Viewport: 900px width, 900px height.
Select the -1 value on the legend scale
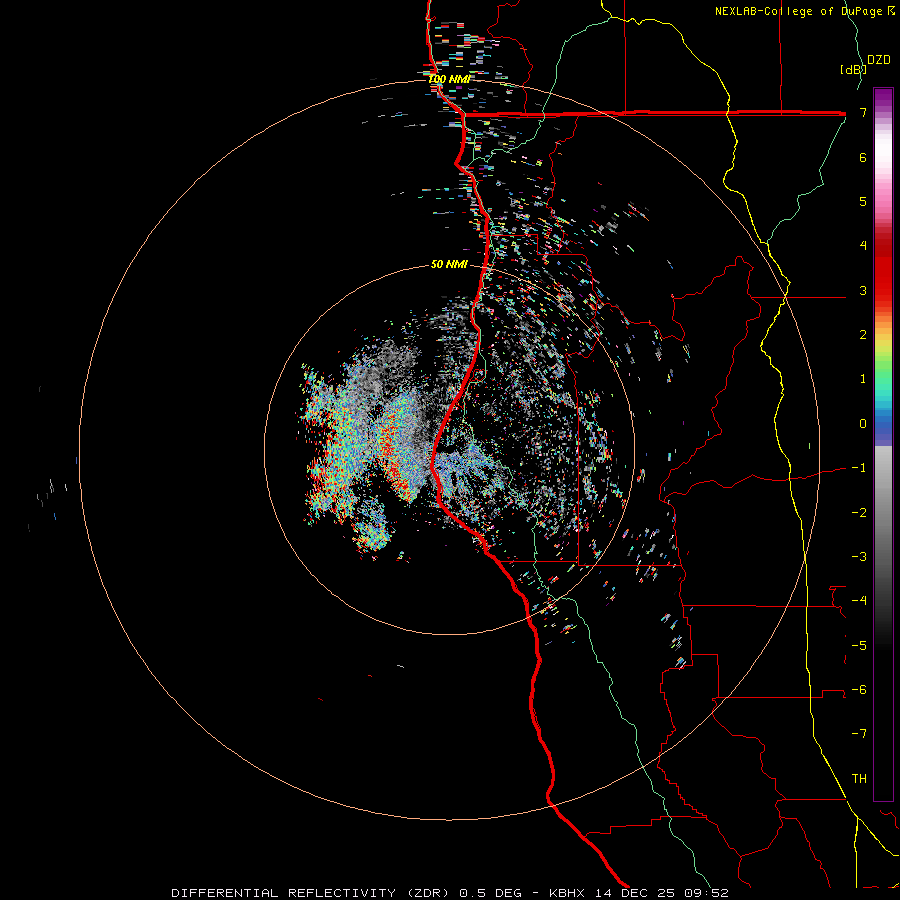[859, 468]
